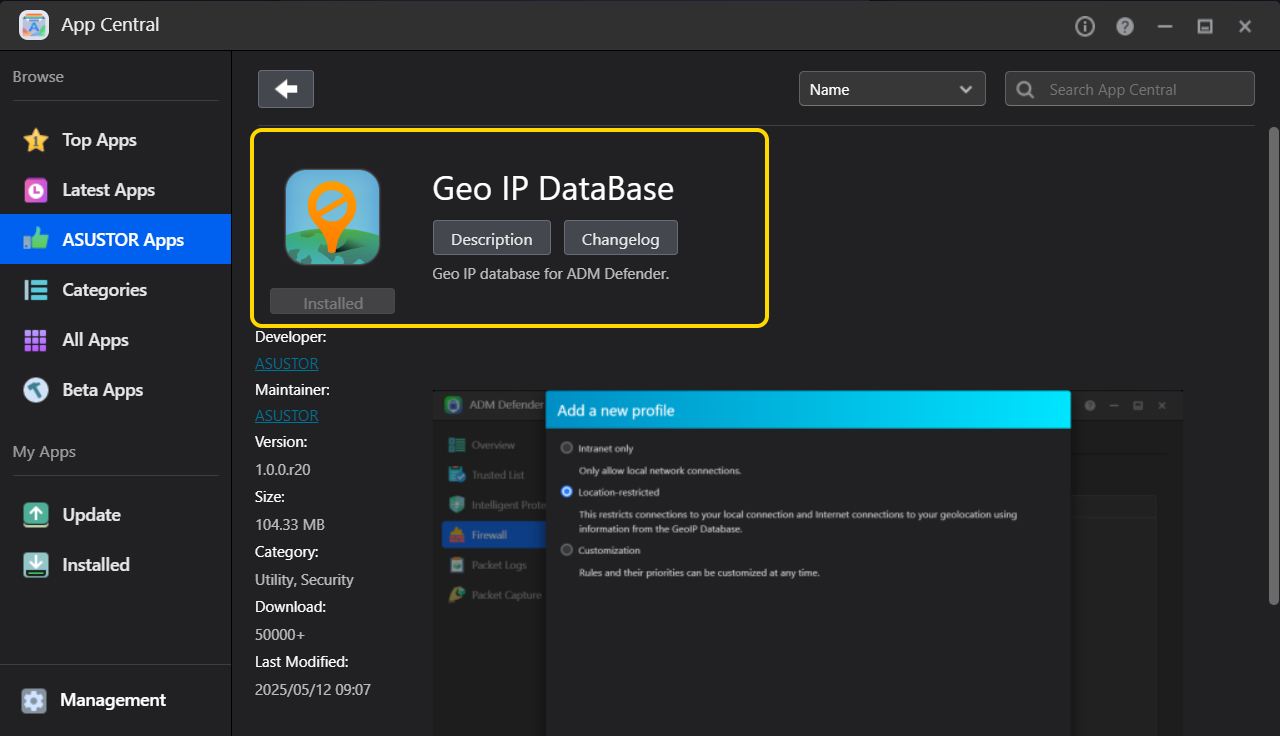Maximize the App Central window
The image size is (1280, 736).
pyautogui.click(x=1205, y=27)
